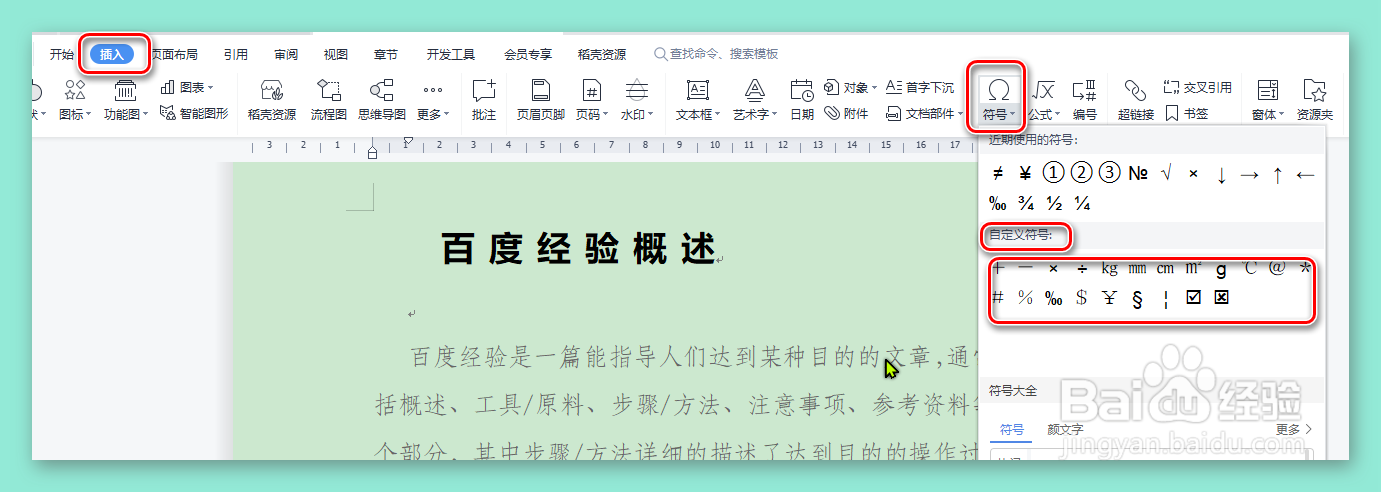Viewport: 1381px width, 492px height.
Task: Insert the ≠ recent symbol
Action: pos(997,173)
